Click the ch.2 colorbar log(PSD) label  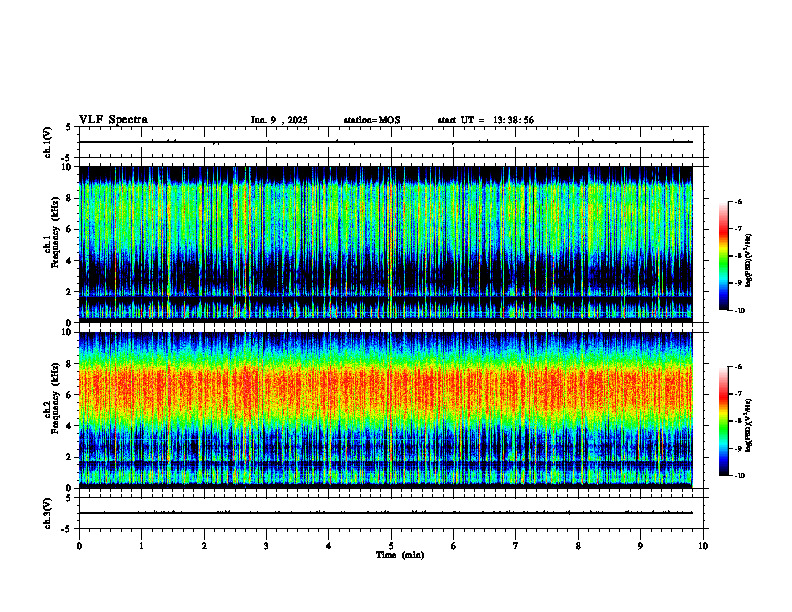749,426
